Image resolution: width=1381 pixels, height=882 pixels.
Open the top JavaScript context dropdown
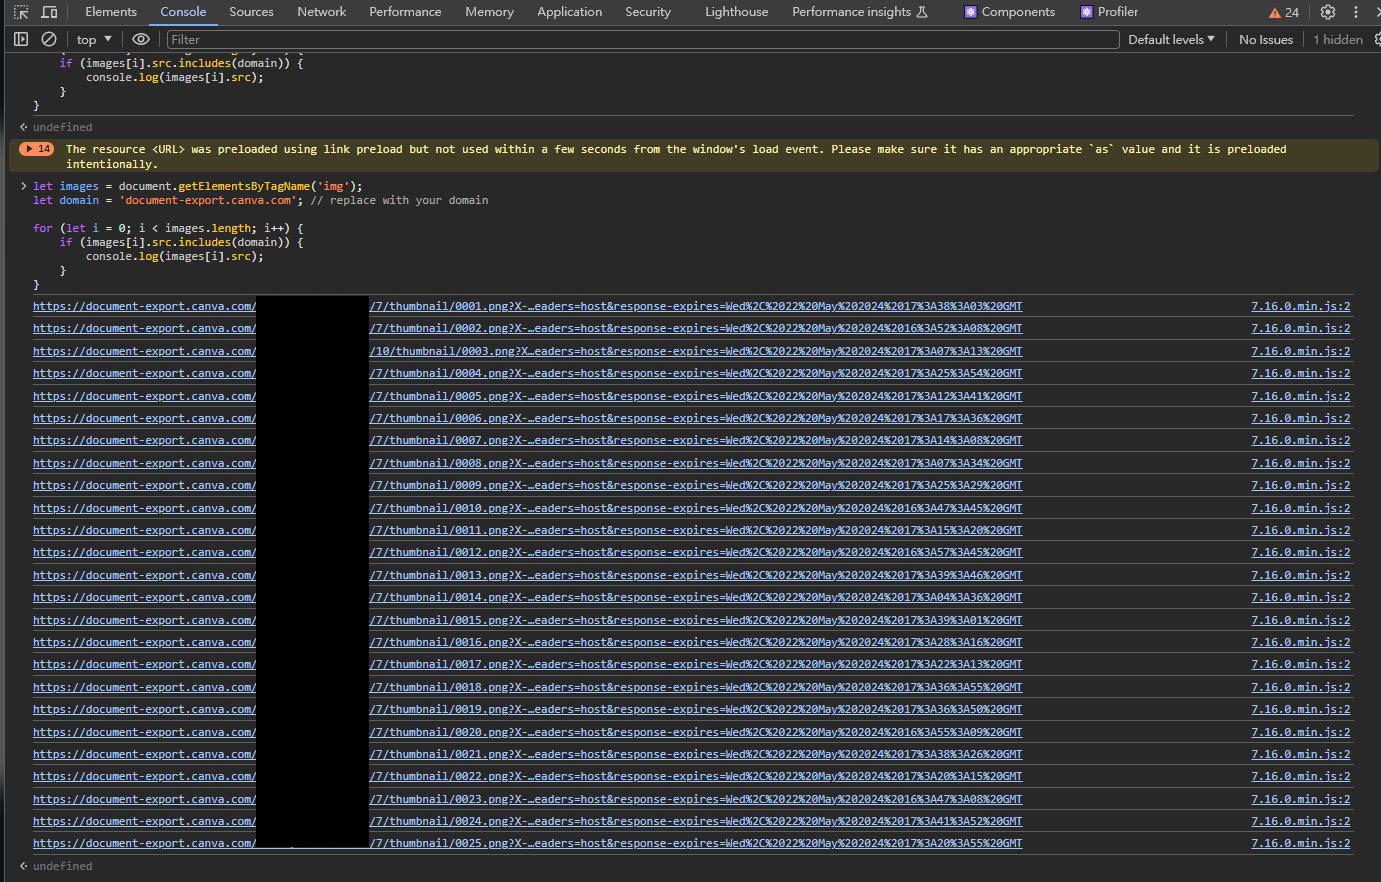[94, 39]
